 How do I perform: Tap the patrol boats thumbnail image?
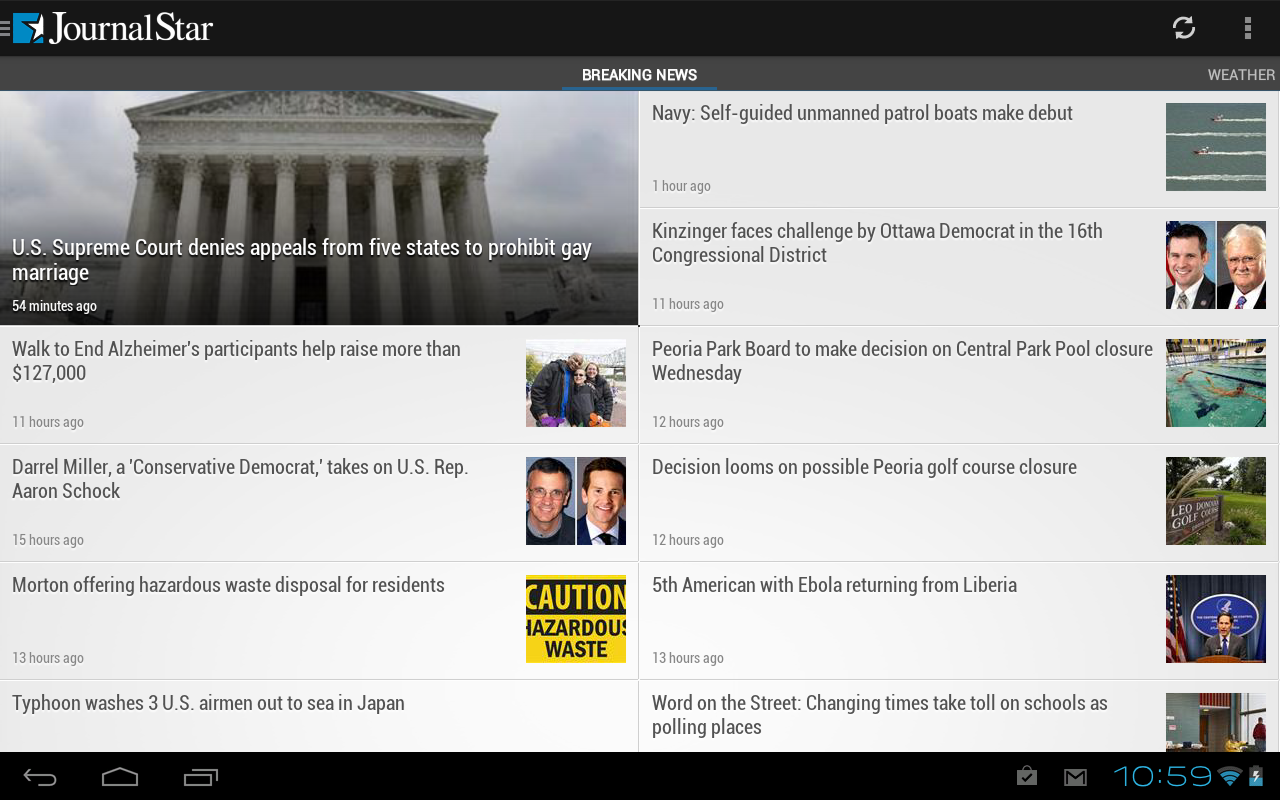point(1216,147)
